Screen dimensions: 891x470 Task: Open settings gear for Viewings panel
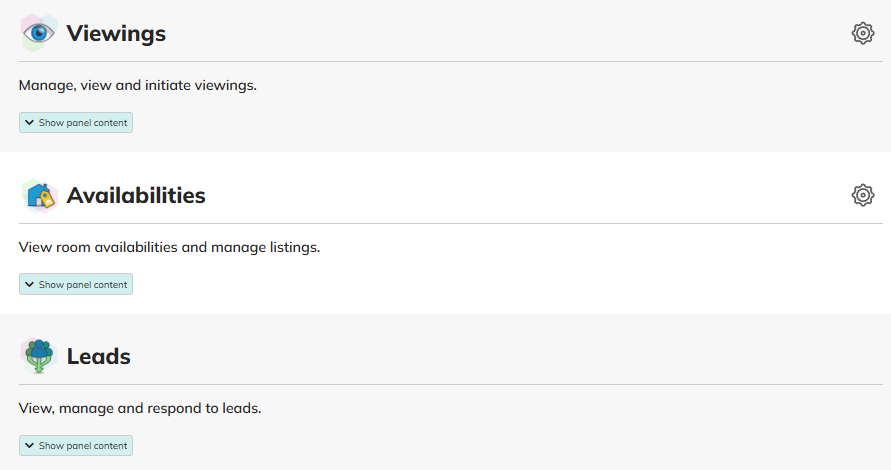coord(862,33)
